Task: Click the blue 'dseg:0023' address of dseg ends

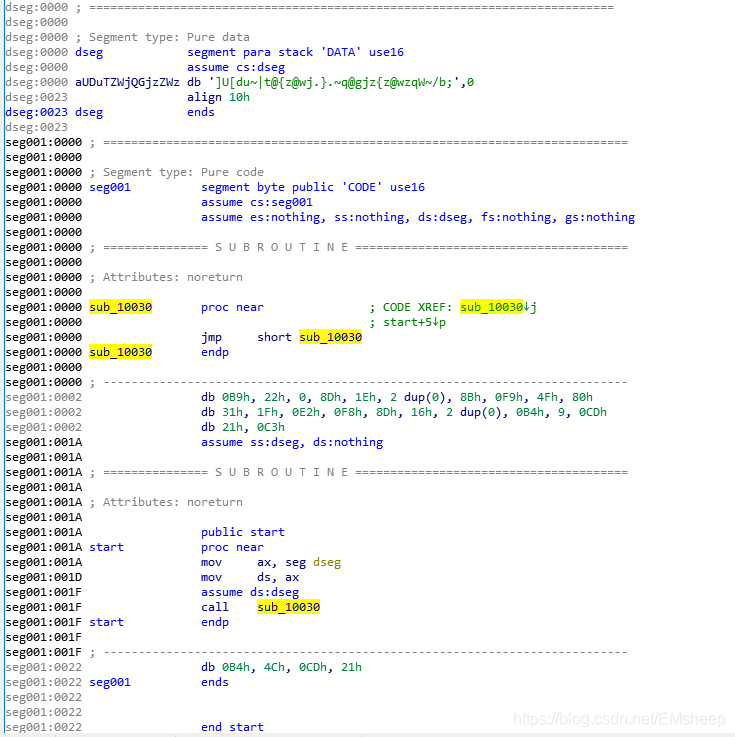Action: 37,112
